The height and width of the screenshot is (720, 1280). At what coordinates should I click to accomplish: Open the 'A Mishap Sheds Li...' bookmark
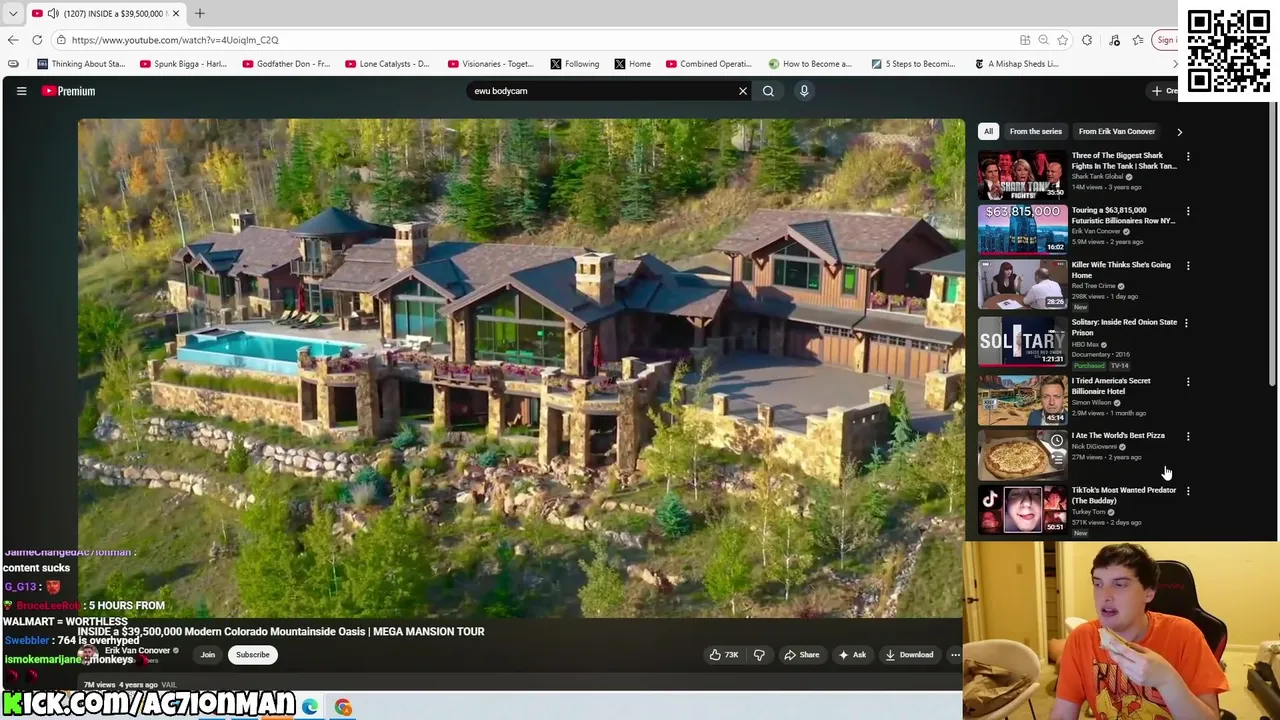pyautogui.click(x=1016, y=64)
